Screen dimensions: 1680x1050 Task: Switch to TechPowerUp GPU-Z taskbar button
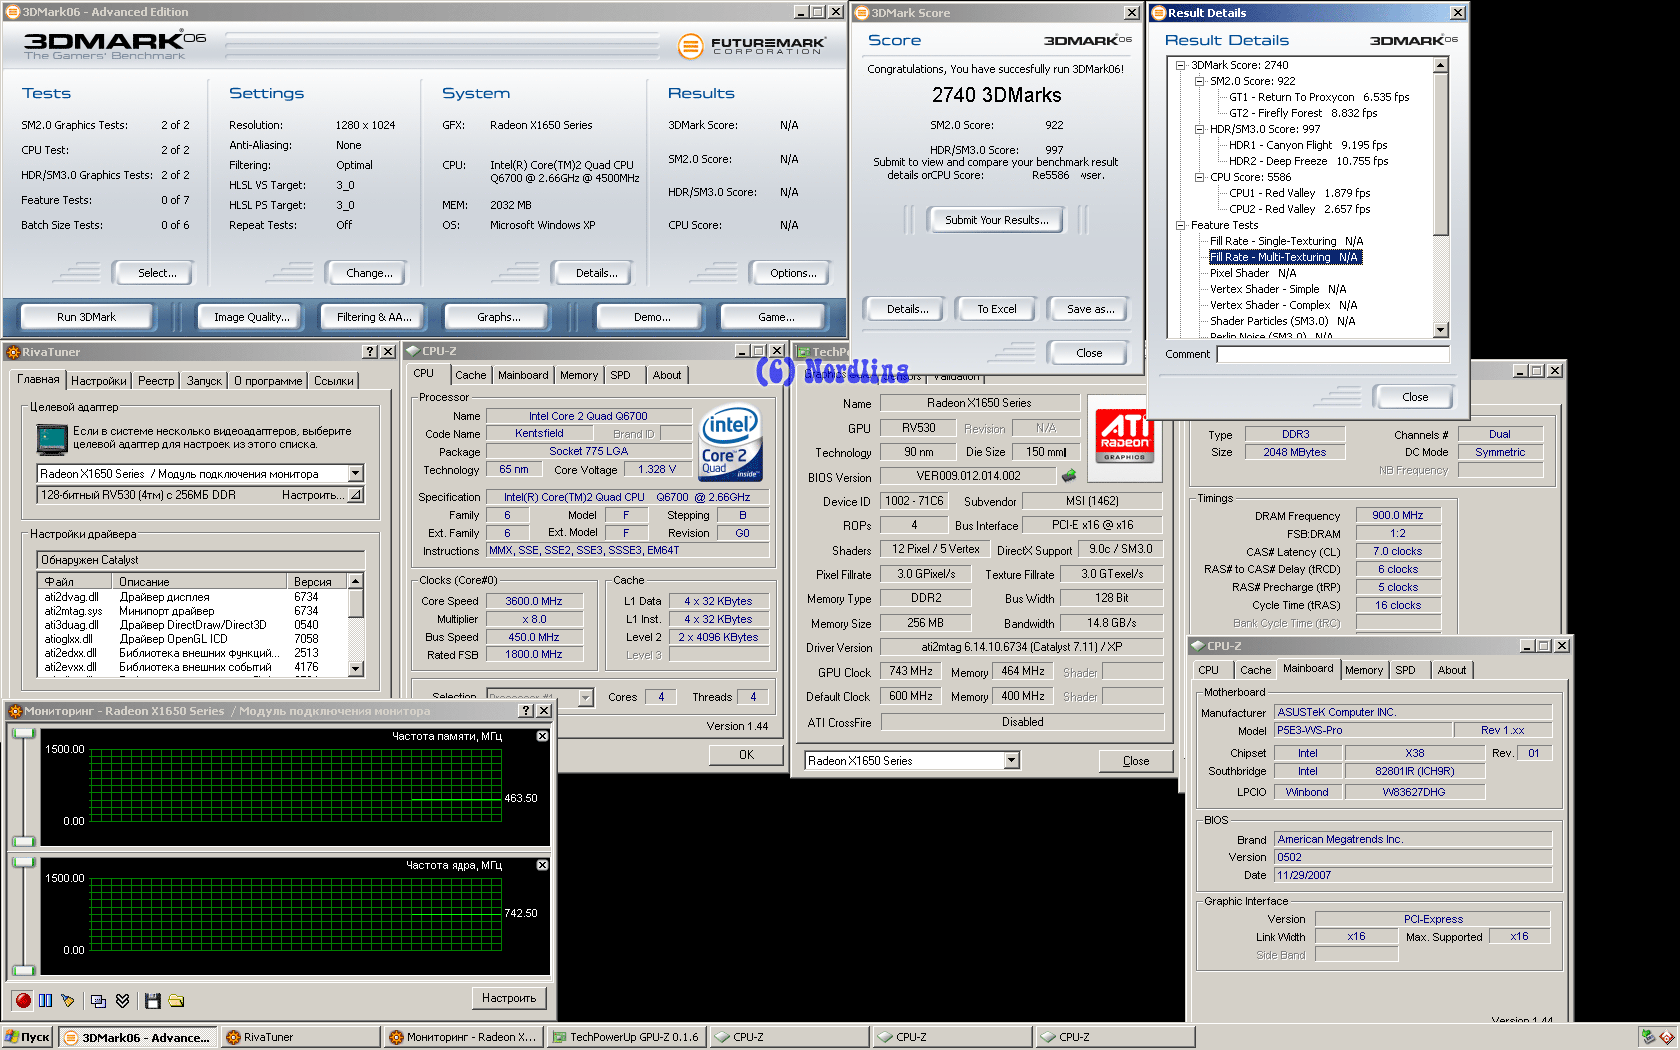[626, 1037]
